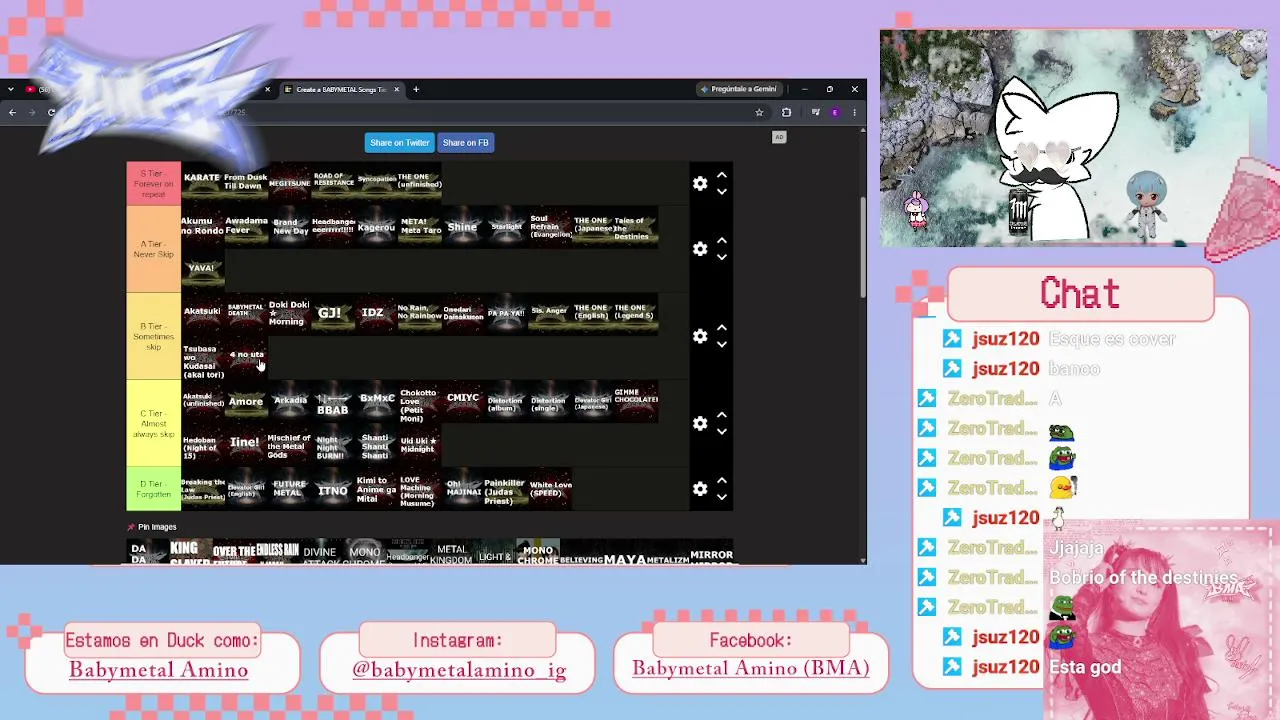Move C Tier row down with arrow
1280x720 pixels.
[x=722, y=431]
